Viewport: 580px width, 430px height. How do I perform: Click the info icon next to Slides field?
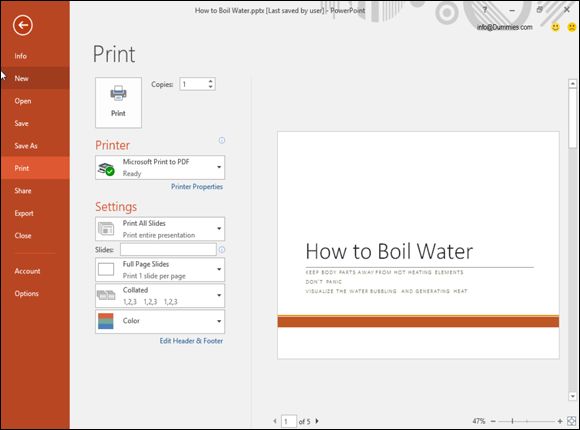[x=222, y=250]
